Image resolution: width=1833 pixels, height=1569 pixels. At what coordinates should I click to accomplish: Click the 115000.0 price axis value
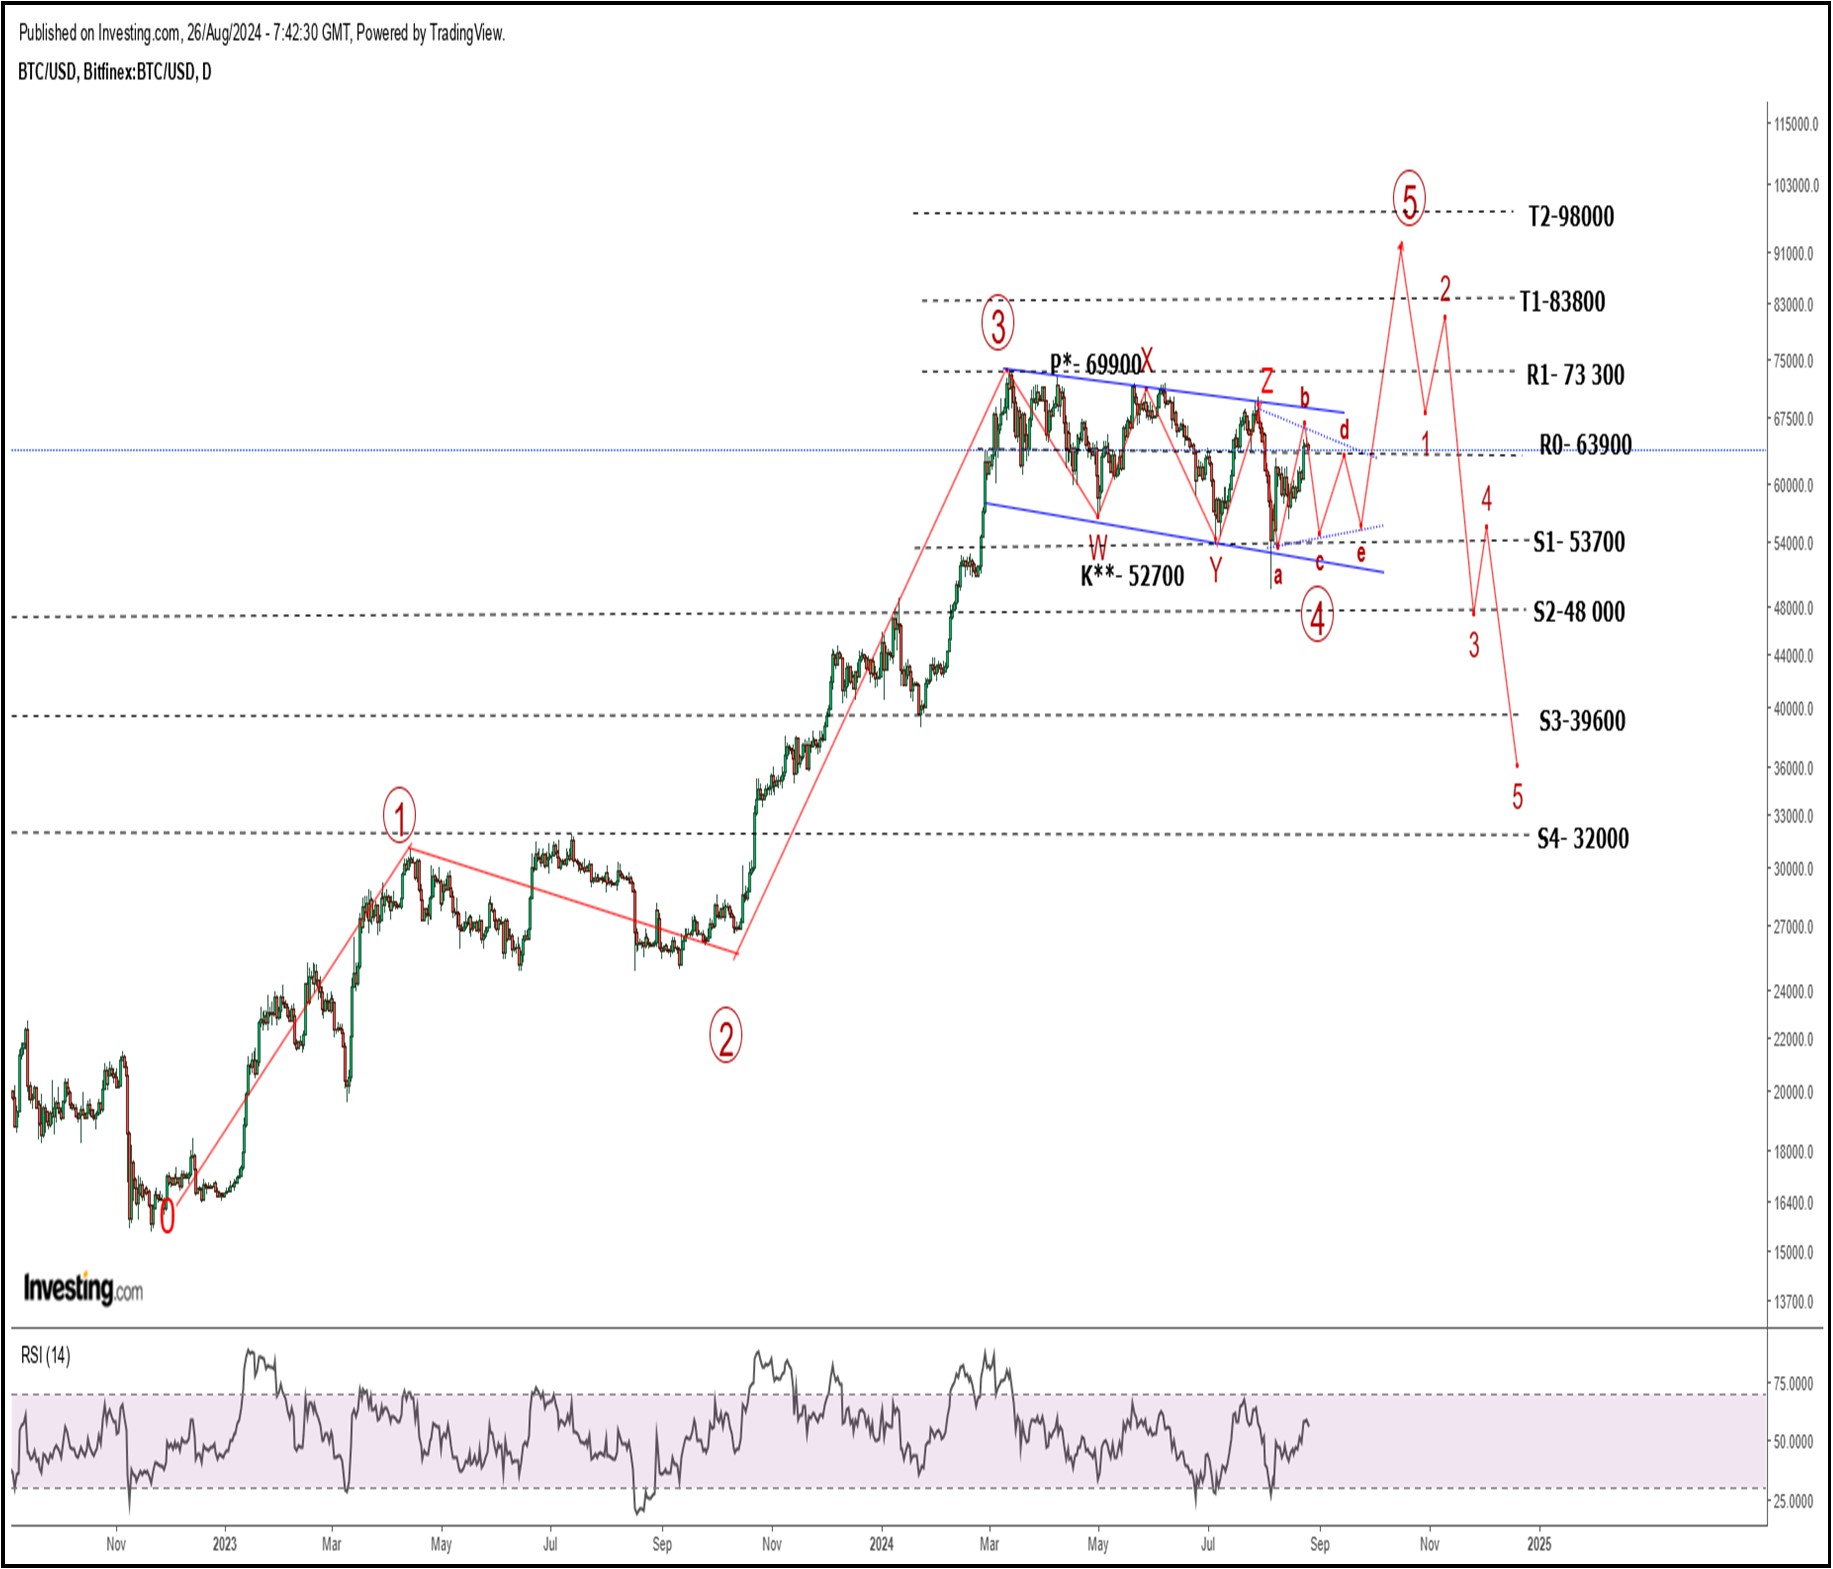1794,125
